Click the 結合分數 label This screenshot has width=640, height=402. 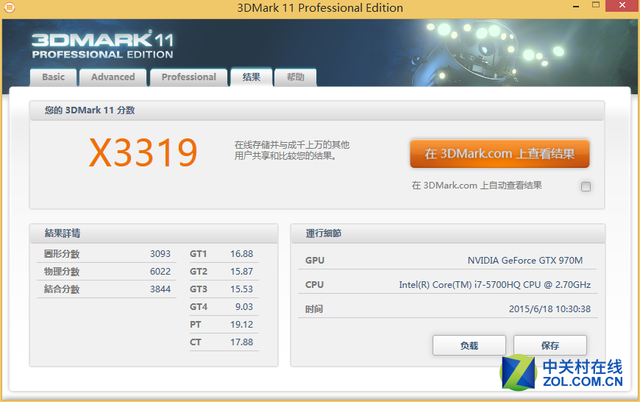62,289
